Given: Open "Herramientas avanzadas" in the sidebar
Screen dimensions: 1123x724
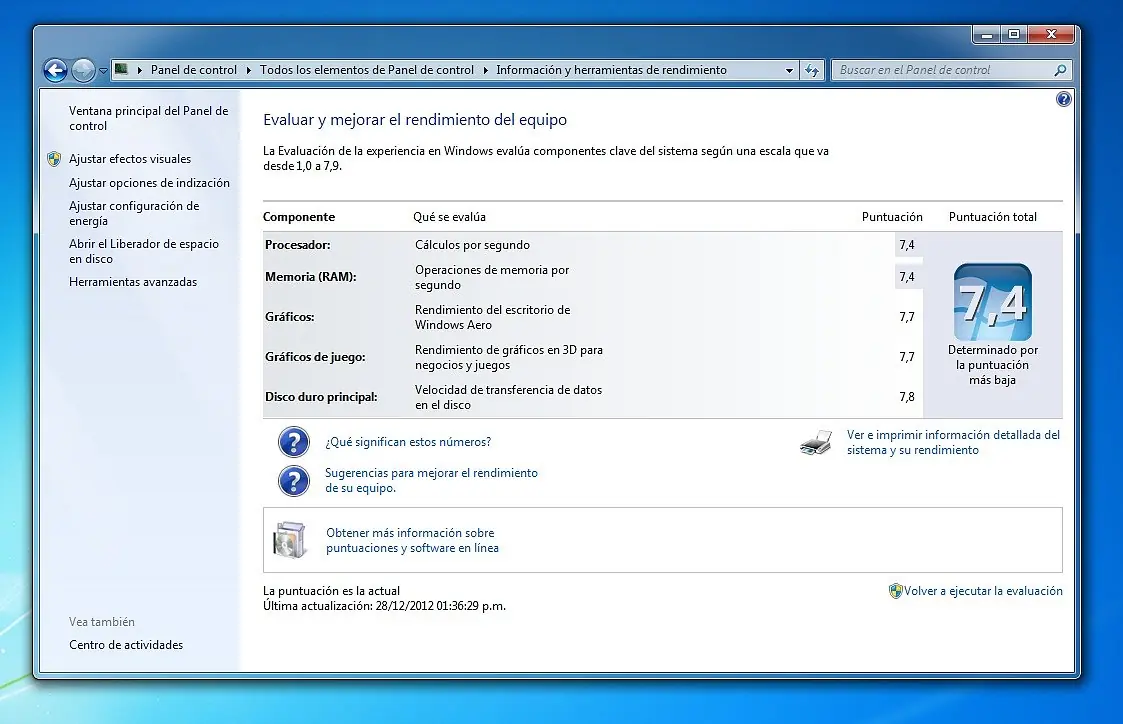Looking at the screenshot, I should [133, 282].
